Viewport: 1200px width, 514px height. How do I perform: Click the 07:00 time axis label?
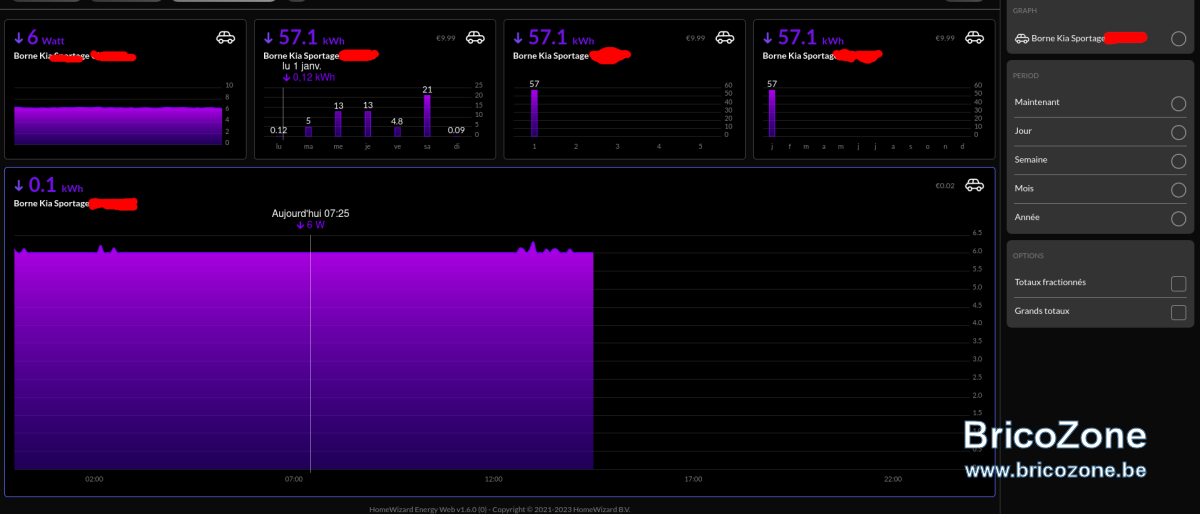click(294, 479)
